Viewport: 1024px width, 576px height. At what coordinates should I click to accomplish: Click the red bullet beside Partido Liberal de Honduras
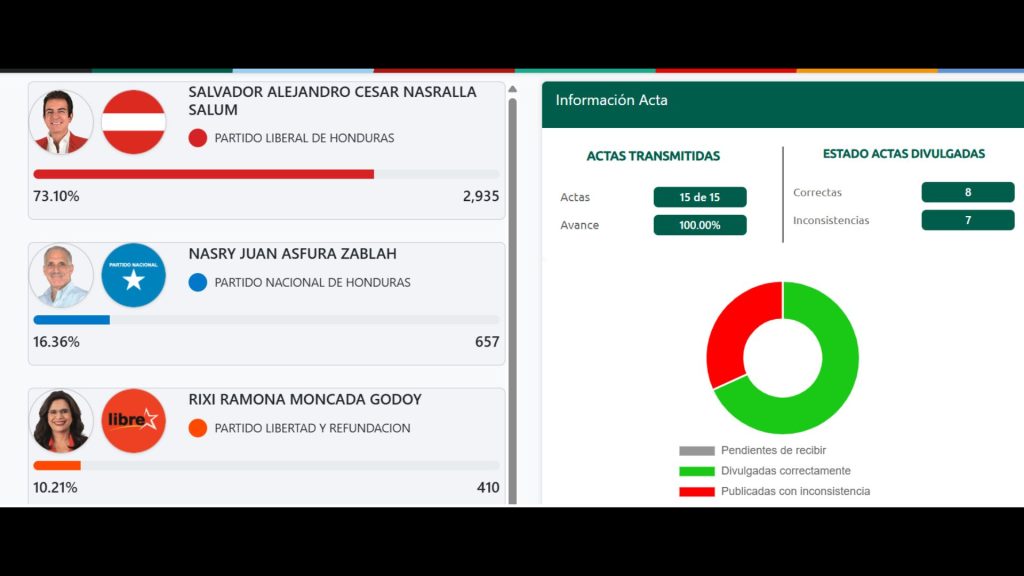click(196, 138)
